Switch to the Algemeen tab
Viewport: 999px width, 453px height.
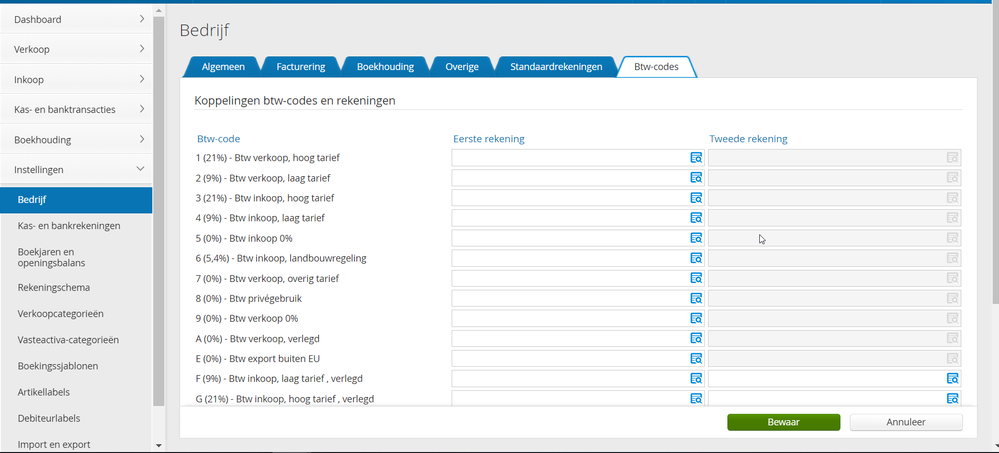coord(222,66)
